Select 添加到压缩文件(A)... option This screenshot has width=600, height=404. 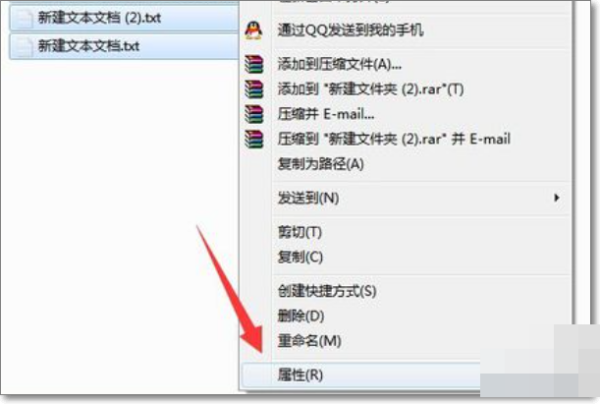(x=339, y=64)
